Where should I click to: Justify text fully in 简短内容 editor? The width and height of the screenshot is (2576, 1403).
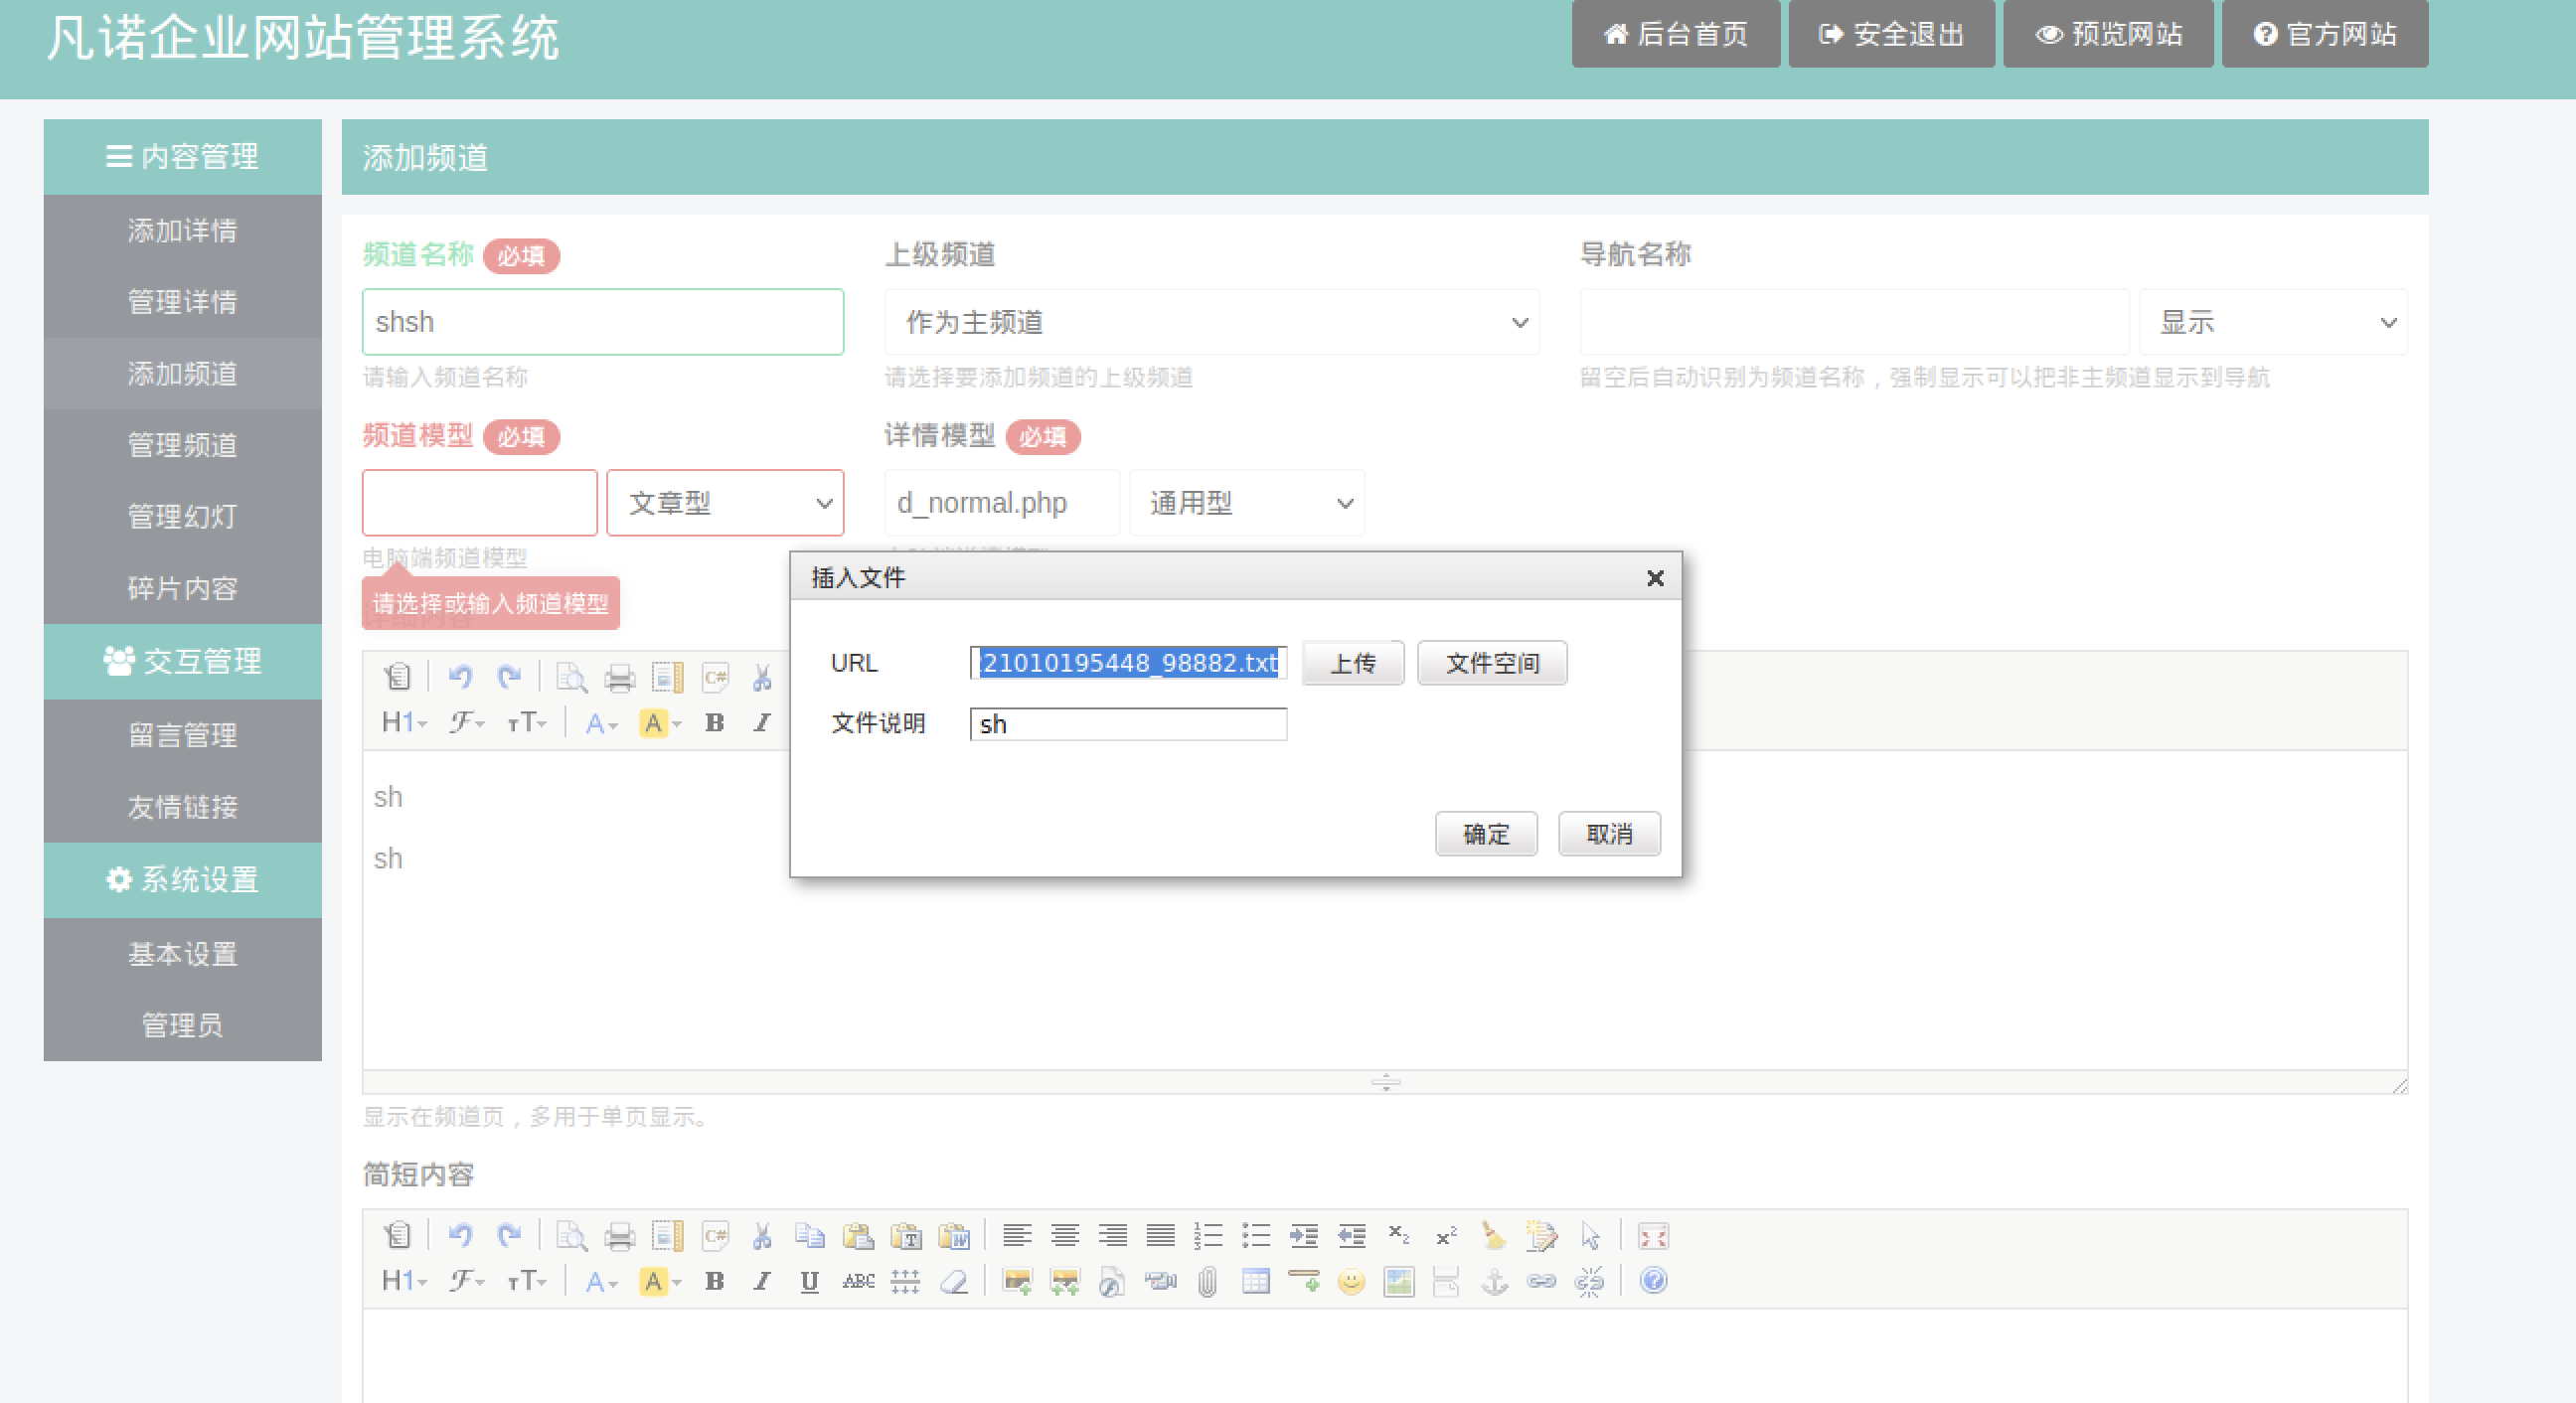[1160, 1236]
